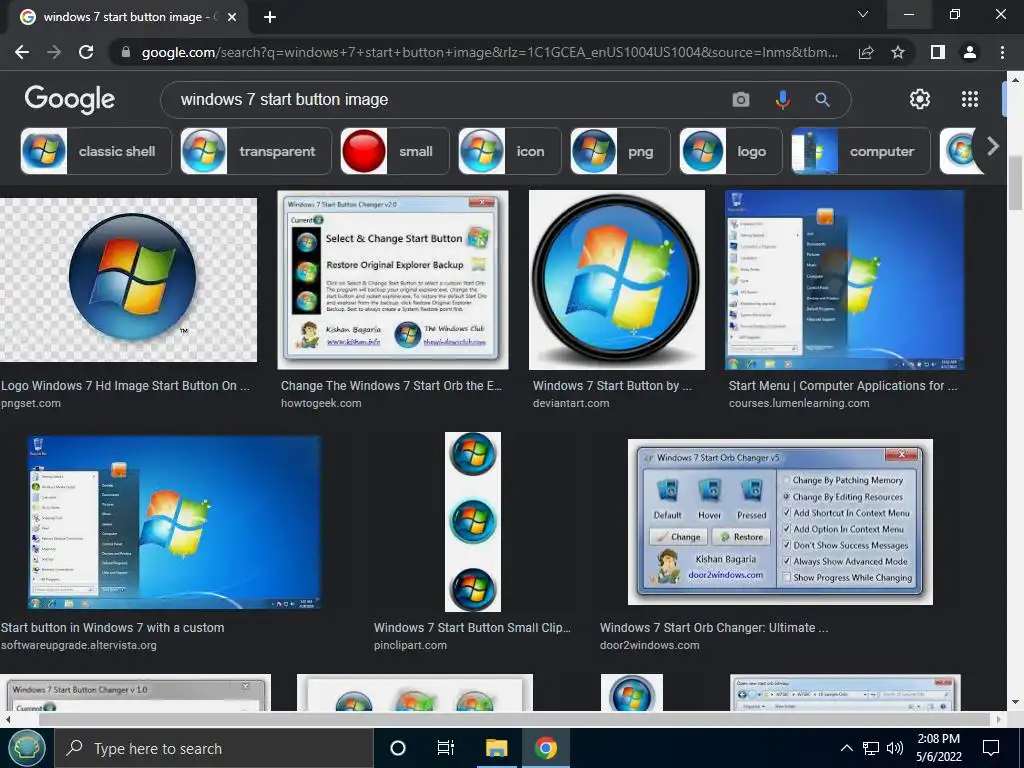Open the Start Button Changer v 1.0 thumbnail
Image resolution: width=1024 pixels, height=768 pixels.
coord(135,692)
